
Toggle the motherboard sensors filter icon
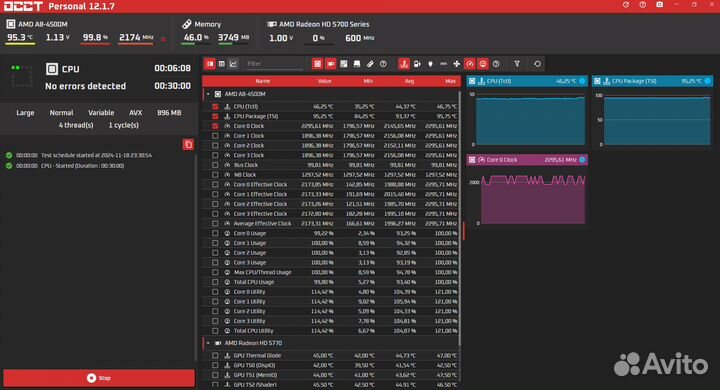(x=343, y=64)
